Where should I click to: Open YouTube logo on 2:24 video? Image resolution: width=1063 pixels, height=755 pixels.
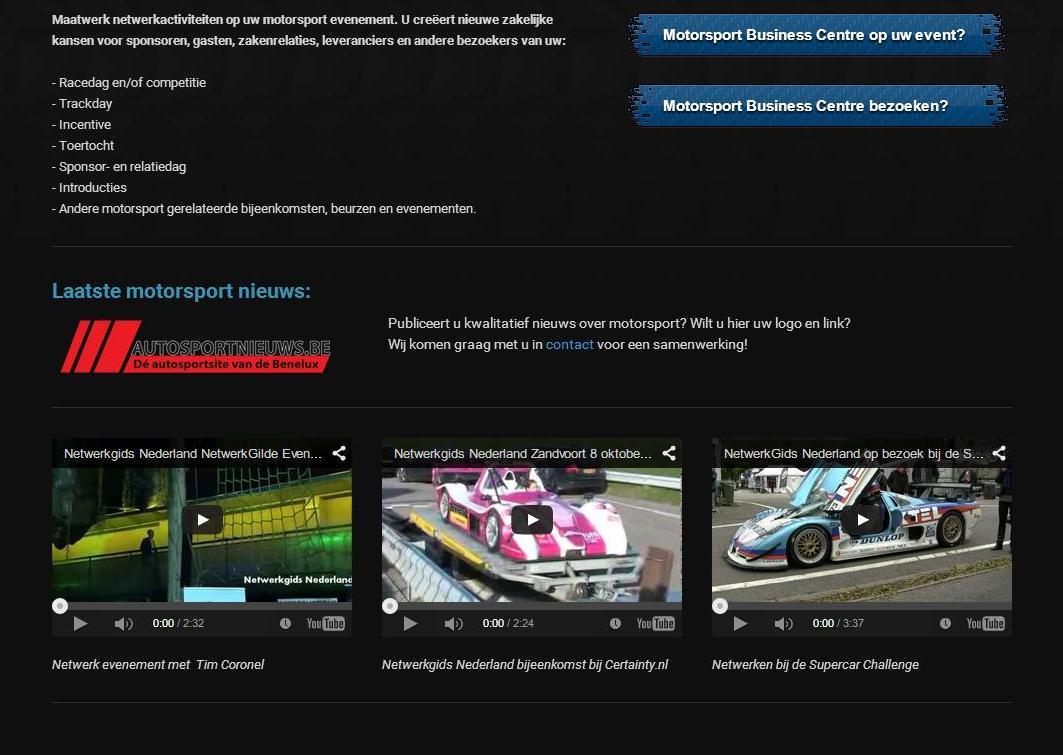(x=656, y=624)
